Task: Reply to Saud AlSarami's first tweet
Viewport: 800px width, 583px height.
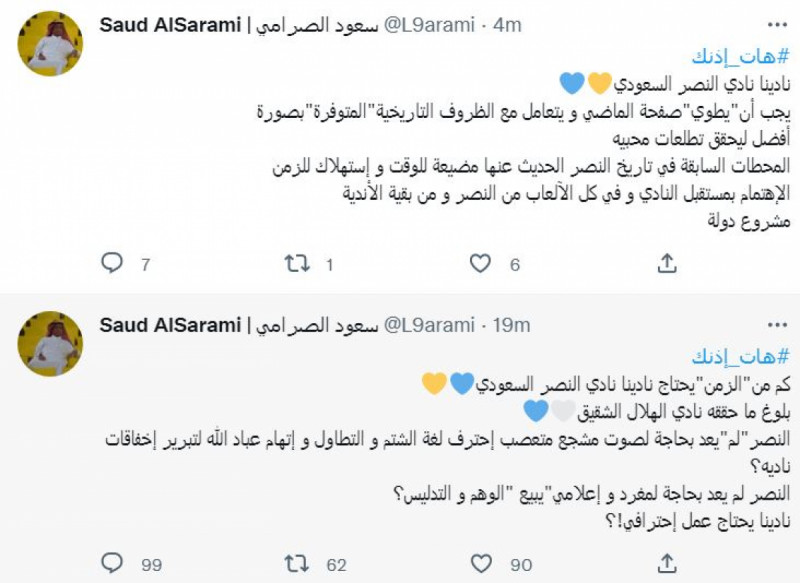Action: click(x=111, y=260)
